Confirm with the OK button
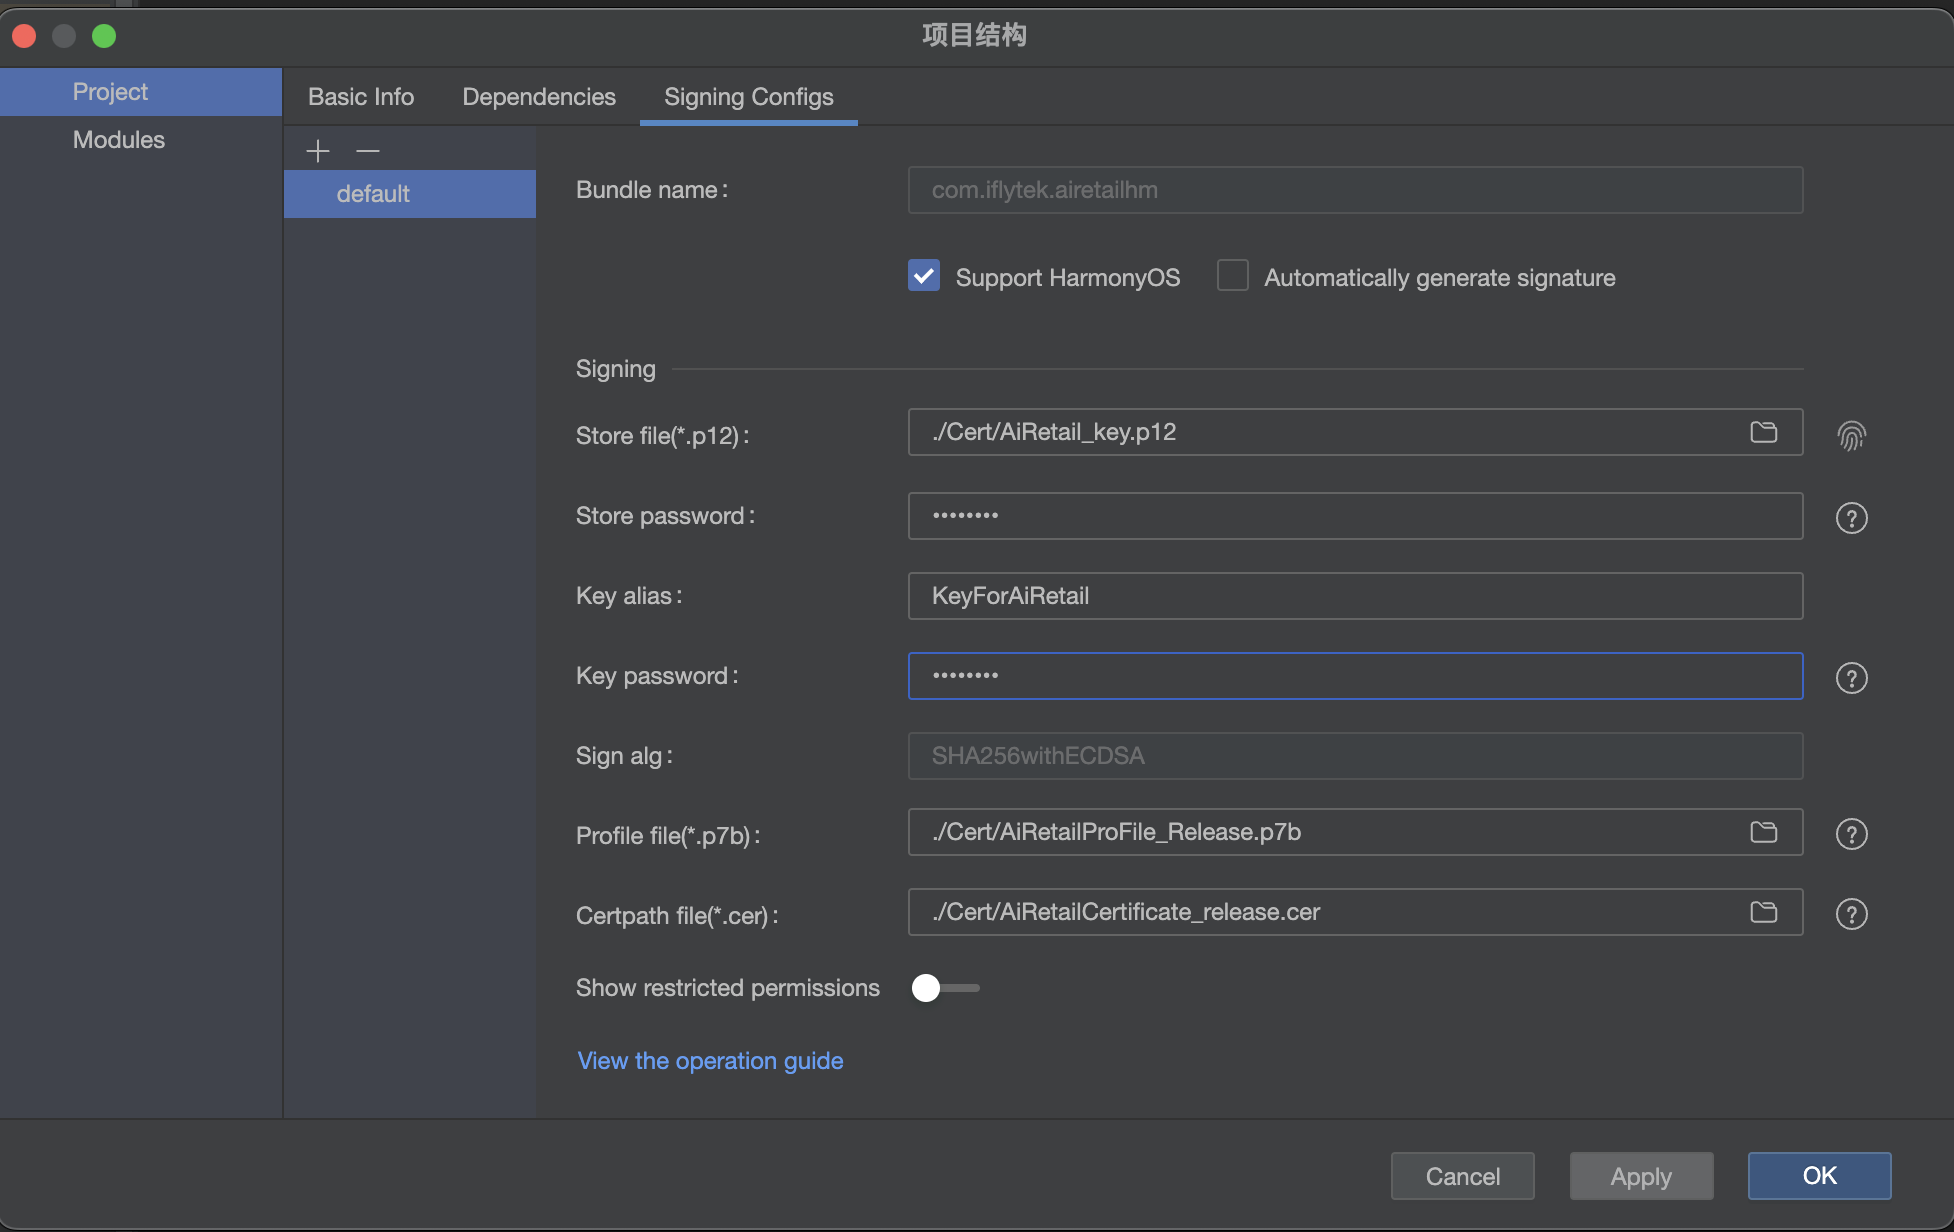Viewport: 1954px width, 1232px height. [x=1820, y=1176]
